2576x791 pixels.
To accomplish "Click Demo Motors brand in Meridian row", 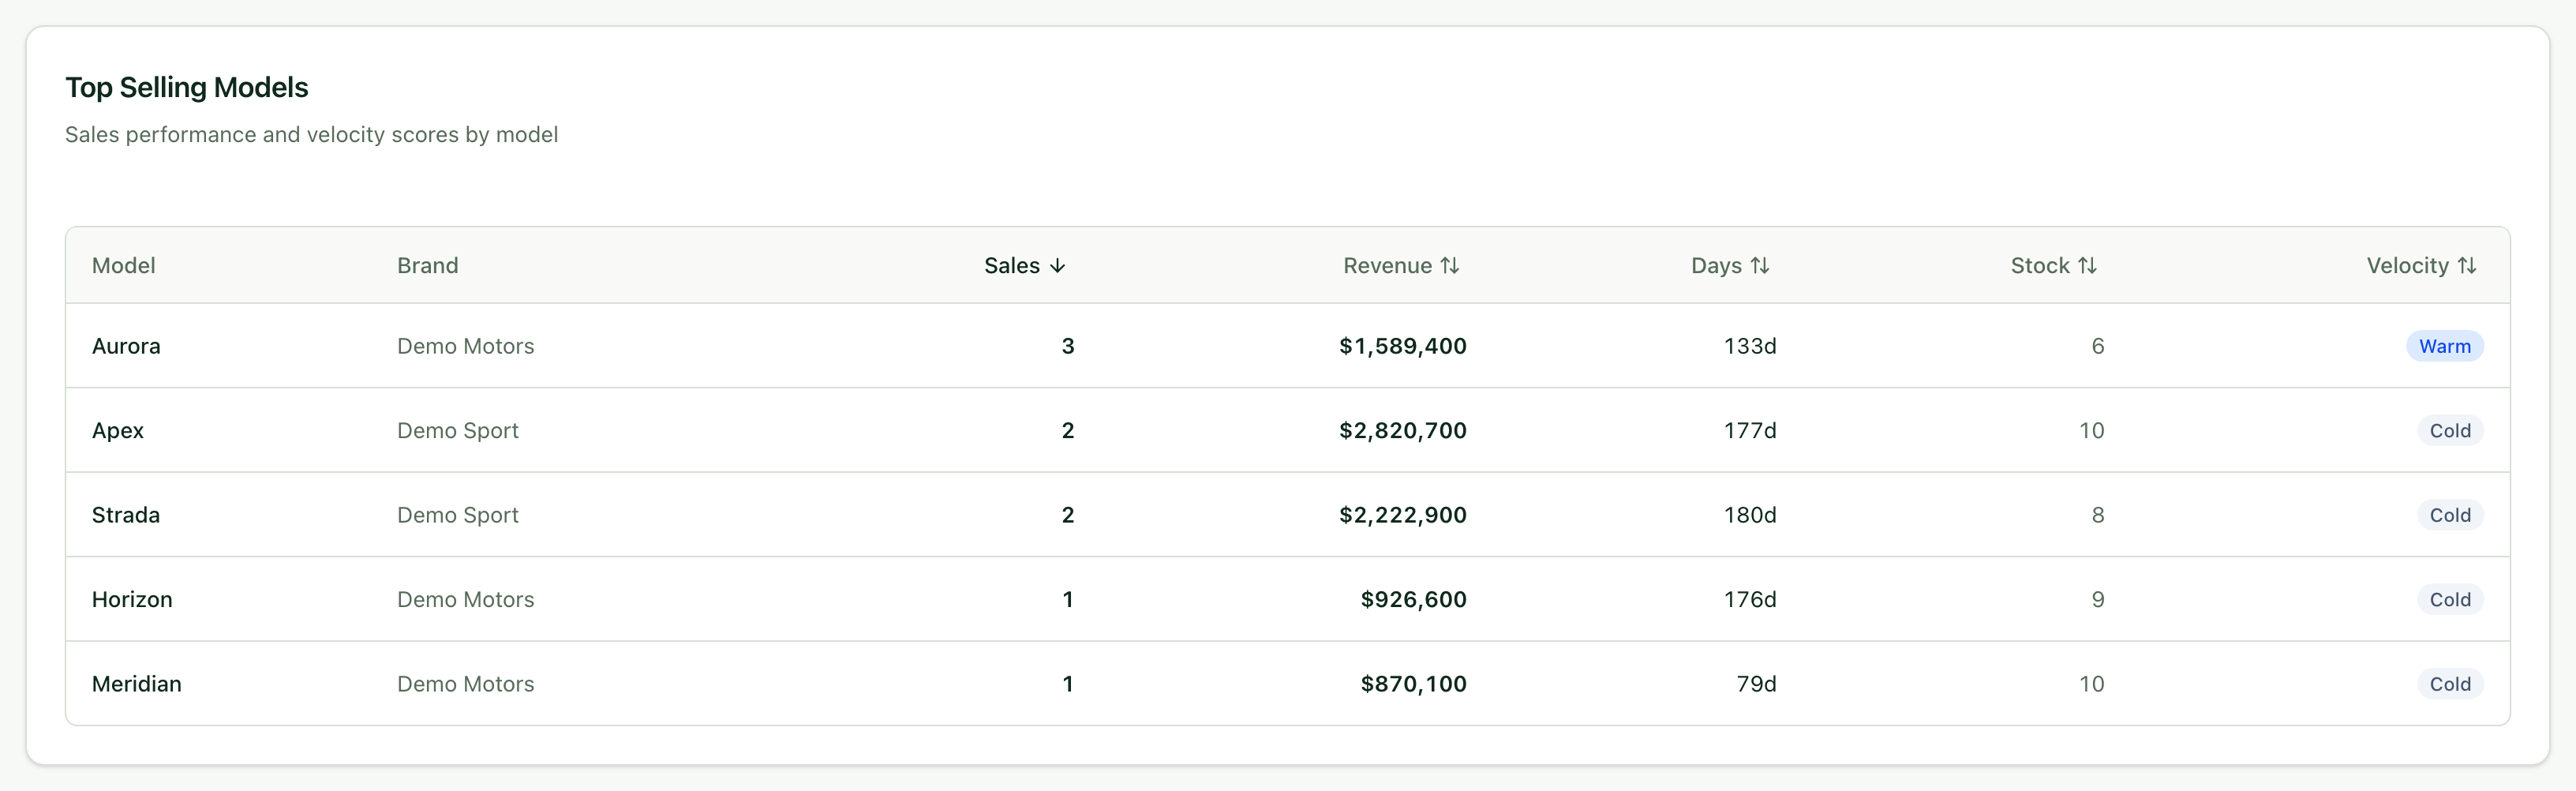I will click(466, 684).
